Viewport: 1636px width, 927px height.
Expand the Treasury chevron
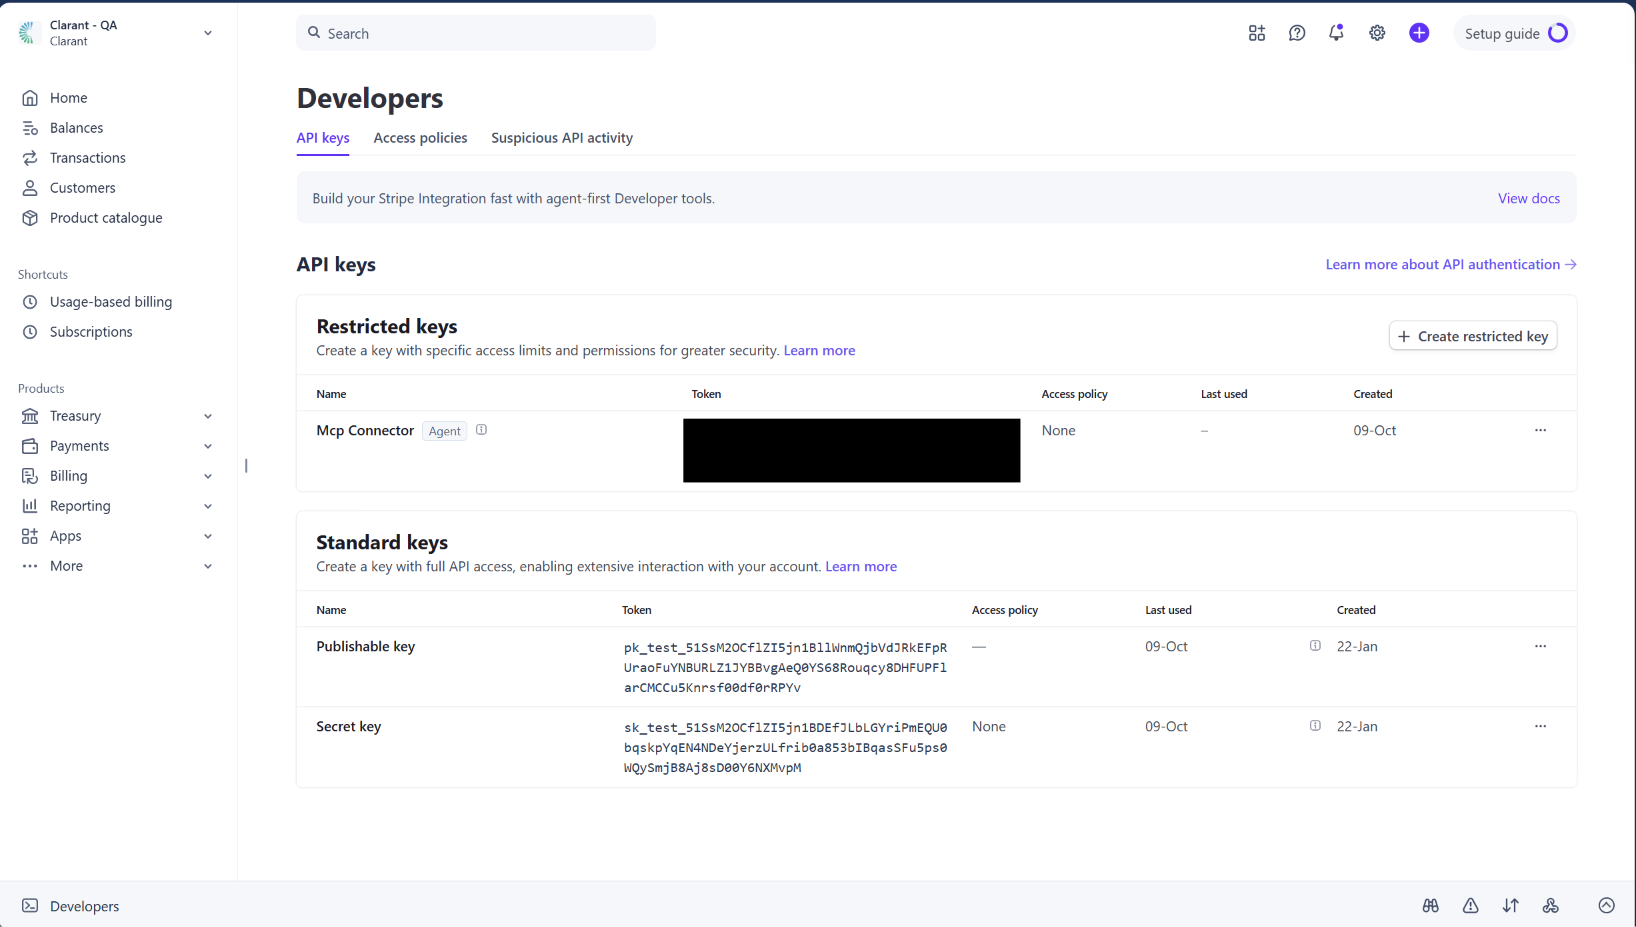208,416
